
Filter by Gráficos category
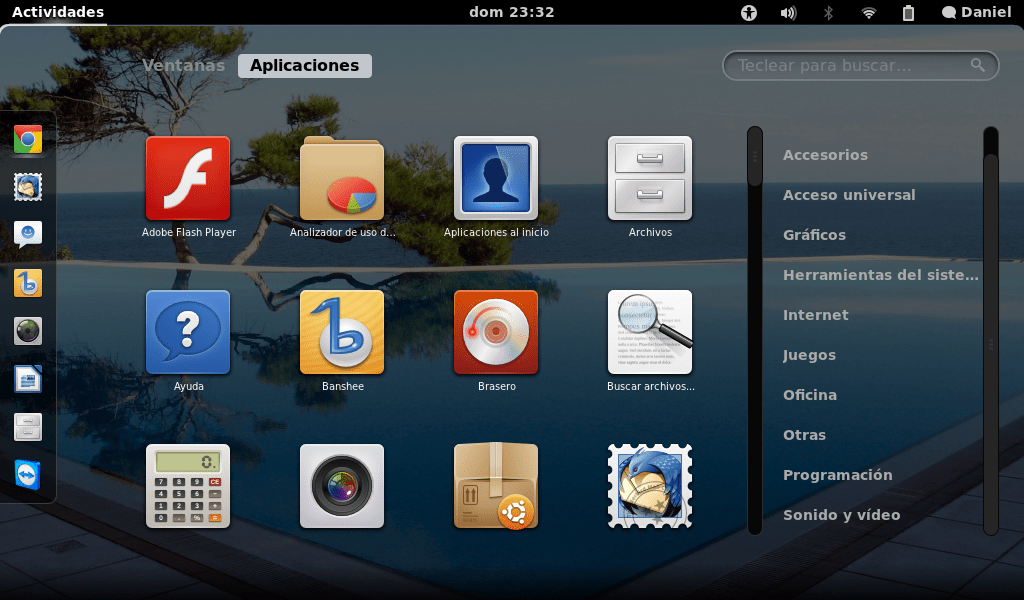814,234
